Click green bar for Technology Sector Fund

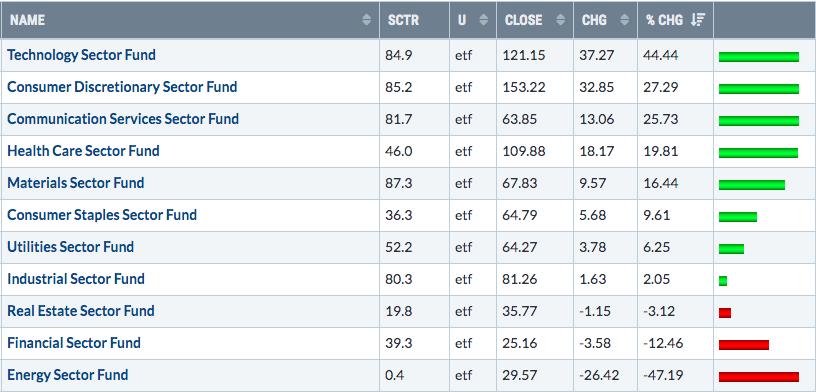coord(759,57)
